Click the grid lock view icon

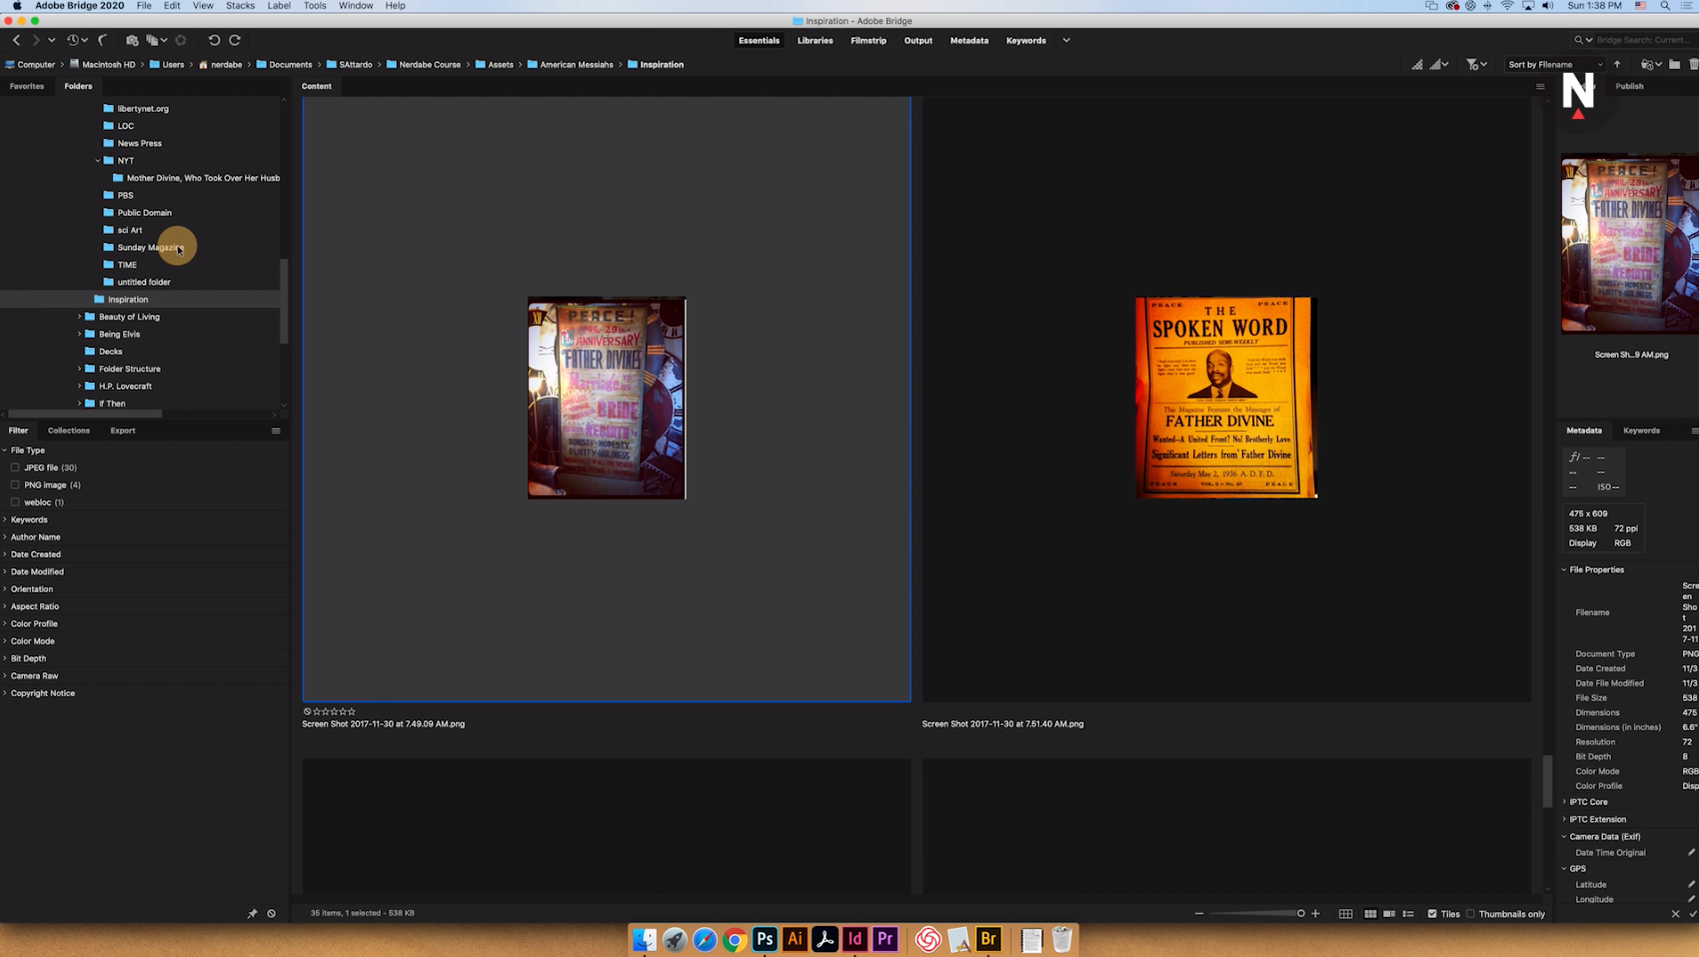click(x=1346, y=914)
